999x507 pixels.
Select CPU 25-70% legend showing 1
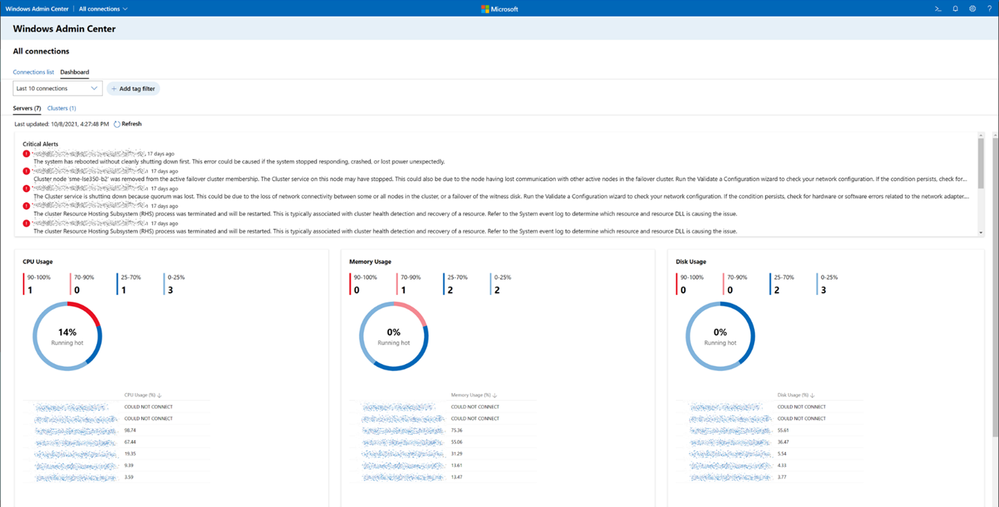click(128, 284)
